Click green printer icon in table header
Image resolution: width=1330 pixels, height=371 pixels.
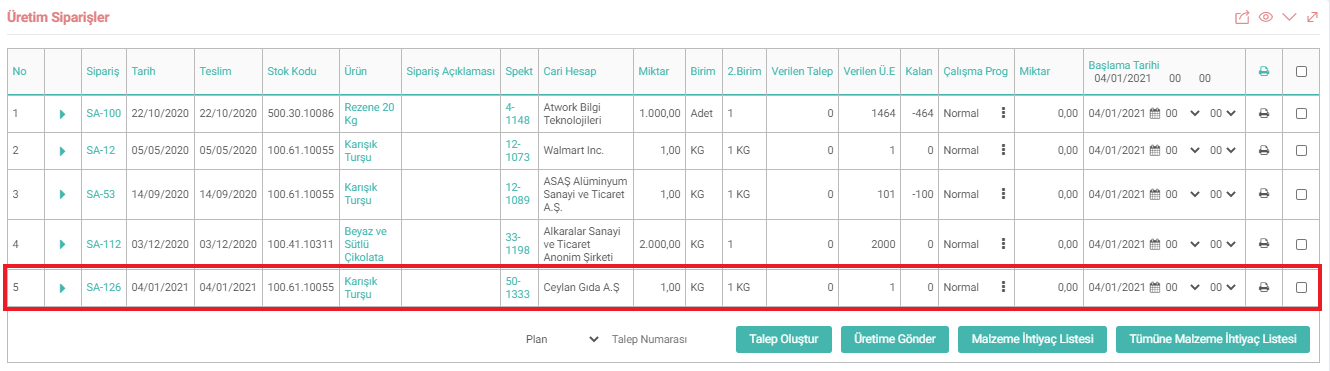click(1264, 71)
